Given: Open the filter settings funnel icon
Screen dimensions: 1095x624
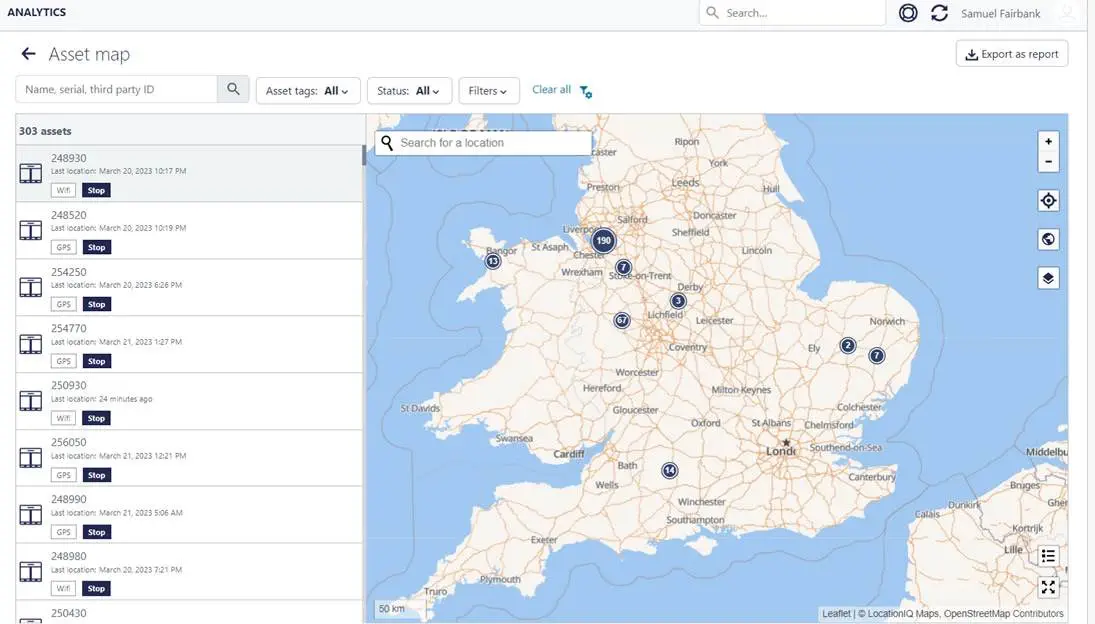Looking at the screenshot, I should point(586,91).
